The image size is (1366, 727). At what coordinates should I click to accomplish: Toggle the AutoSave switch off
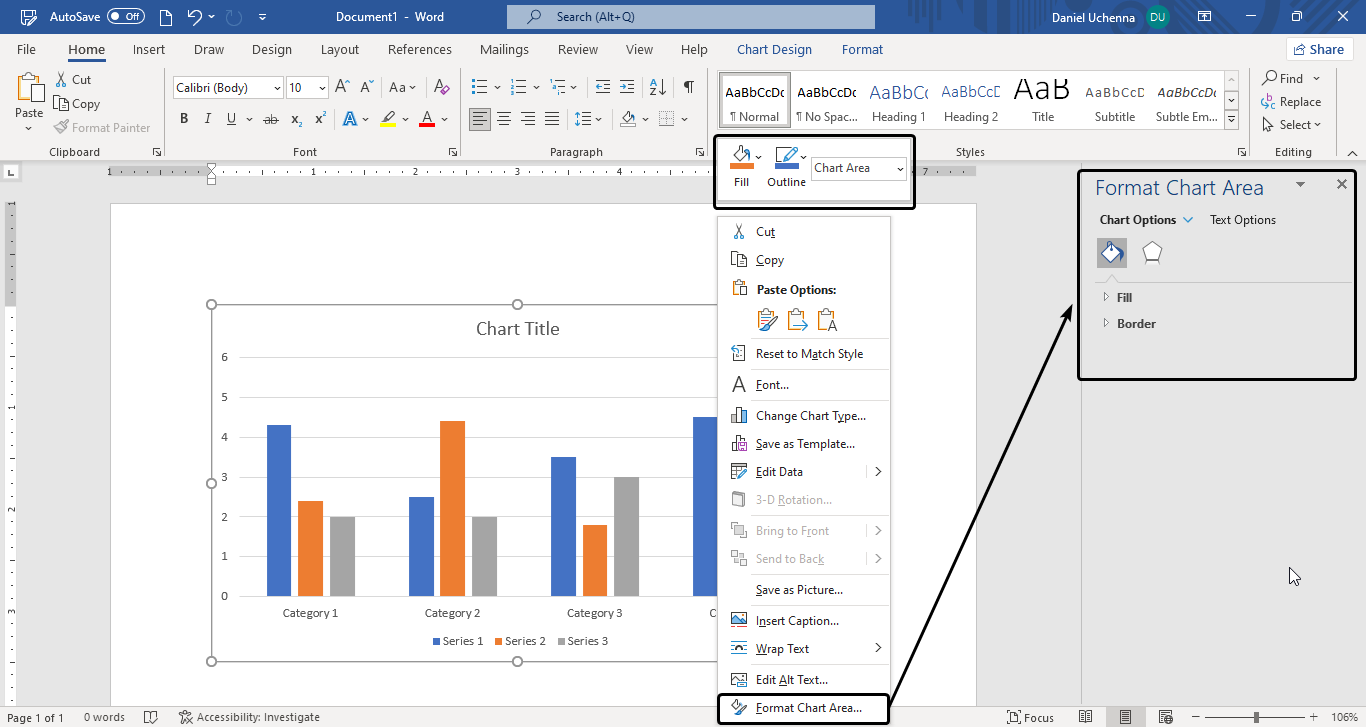point(126,16)
